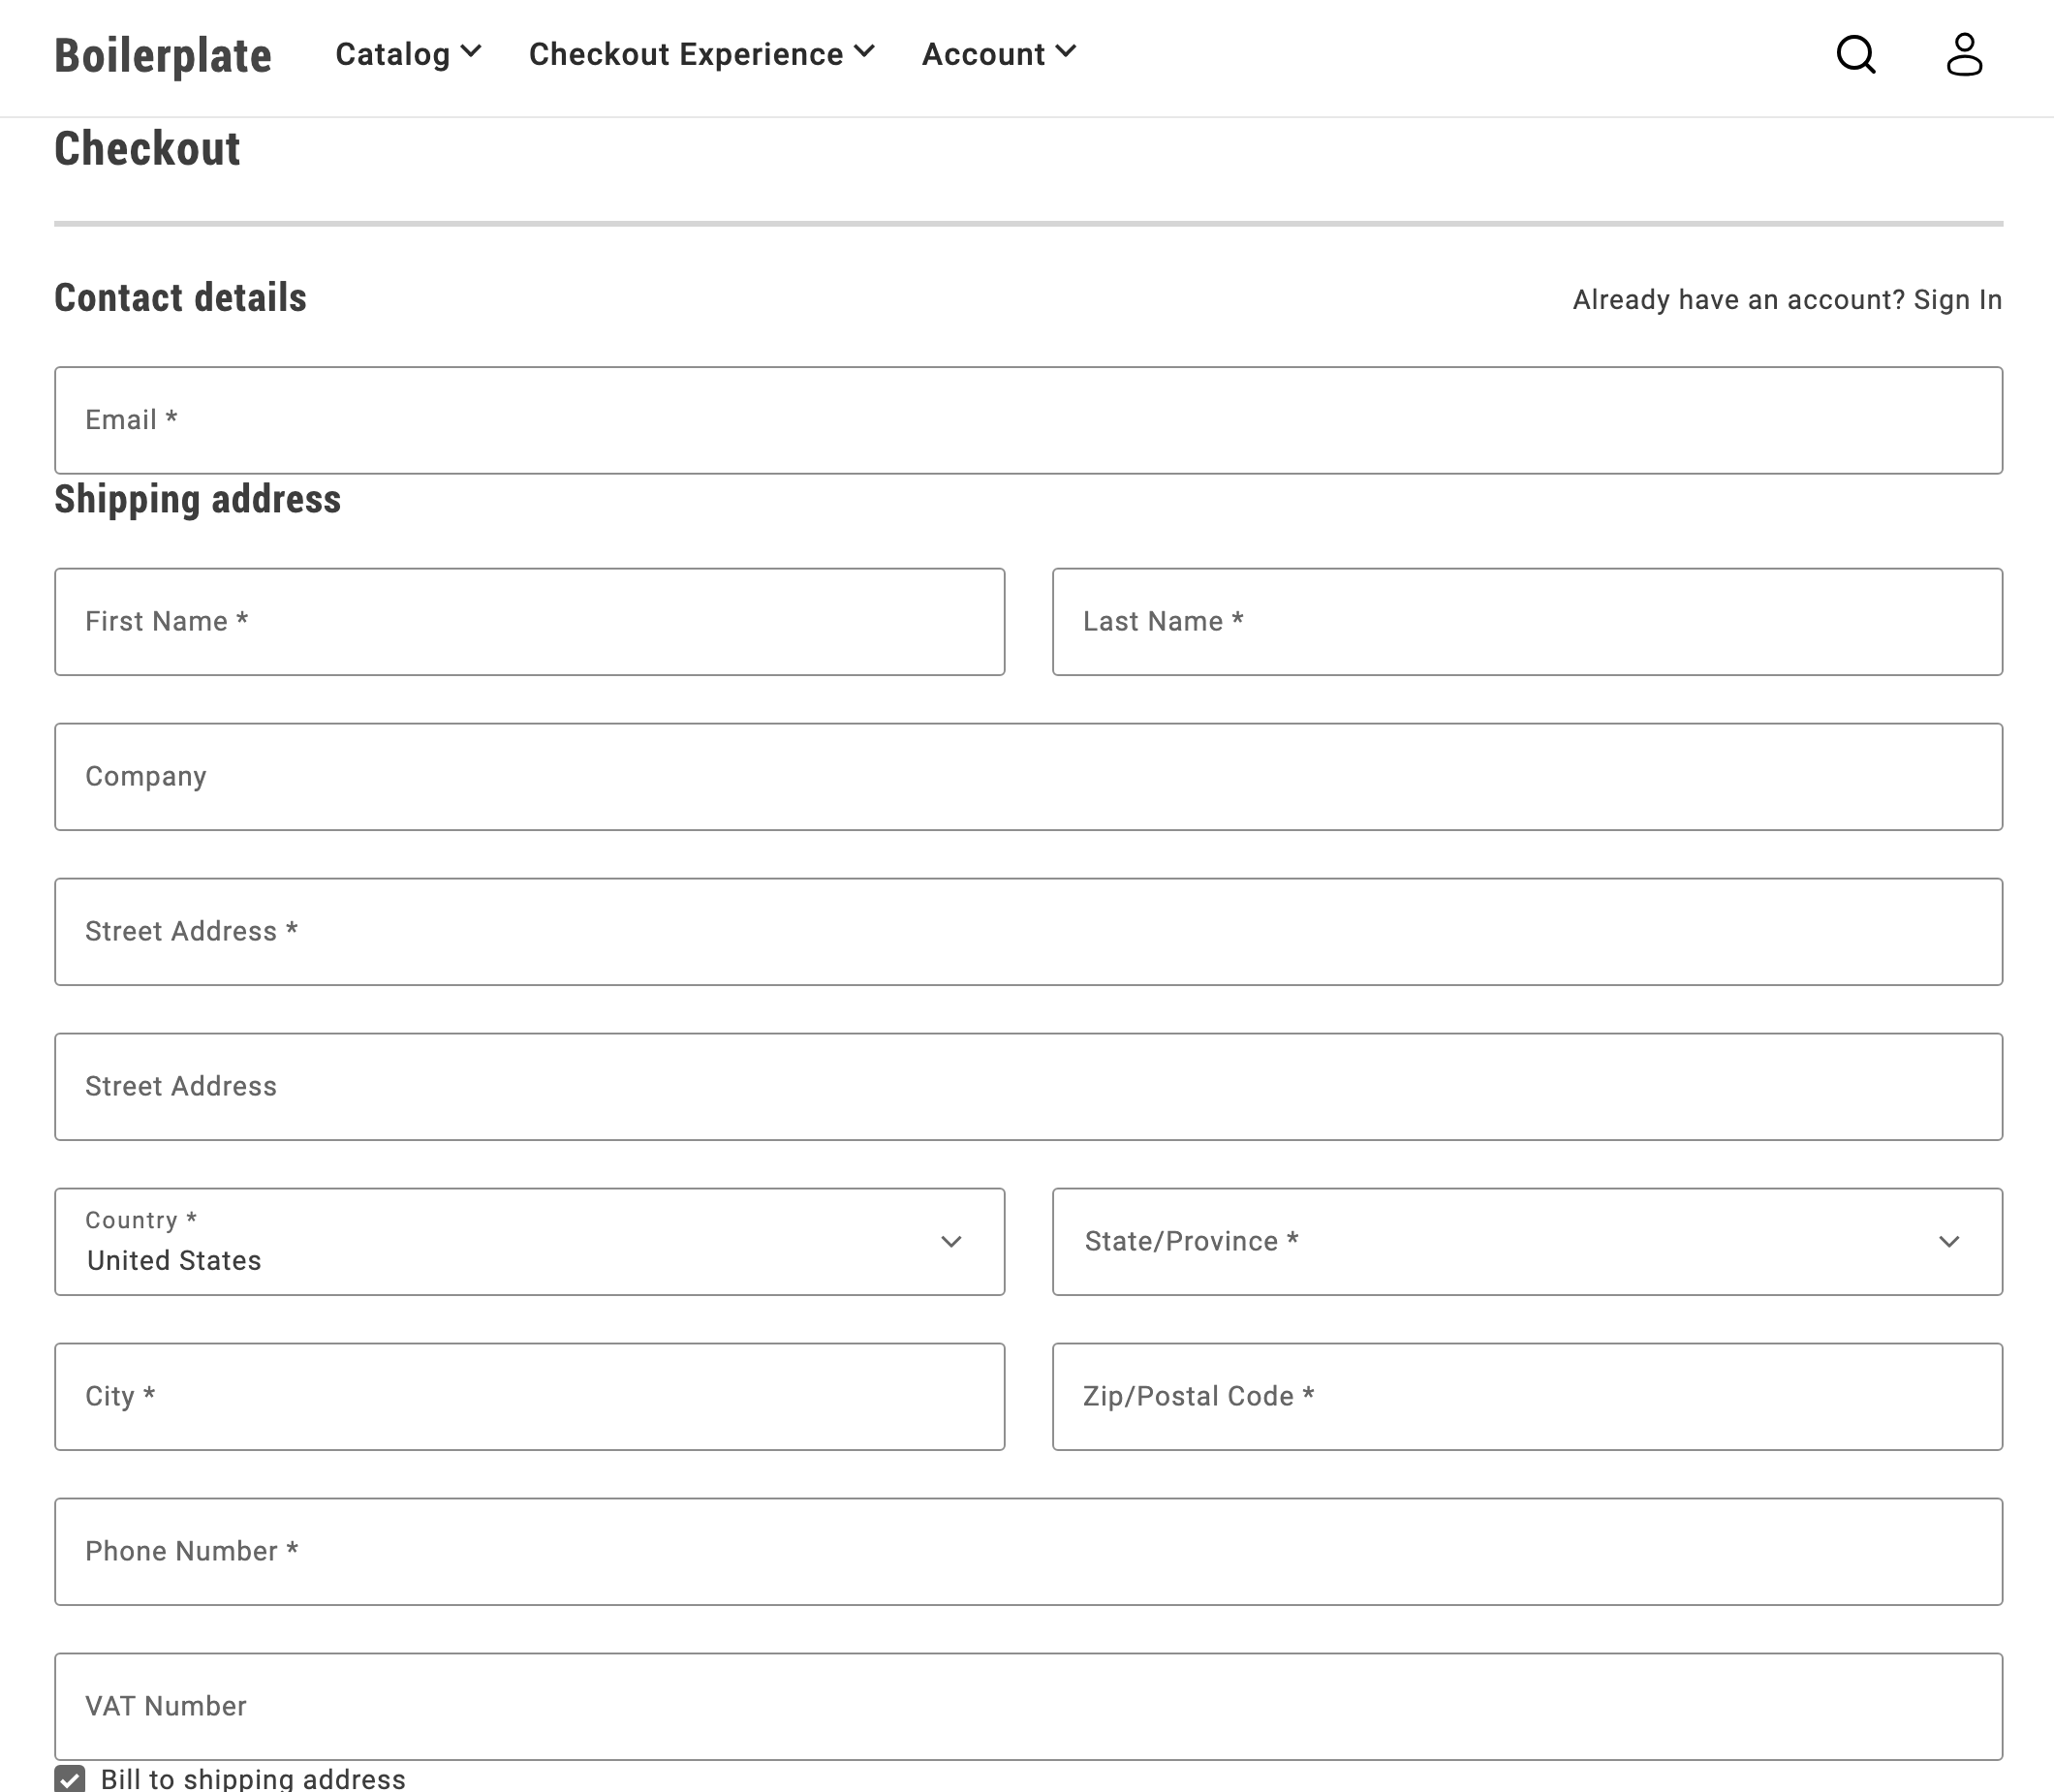2054x1792 pixels.
Task: Click the Checkout page heading
Action: (147, 149)
